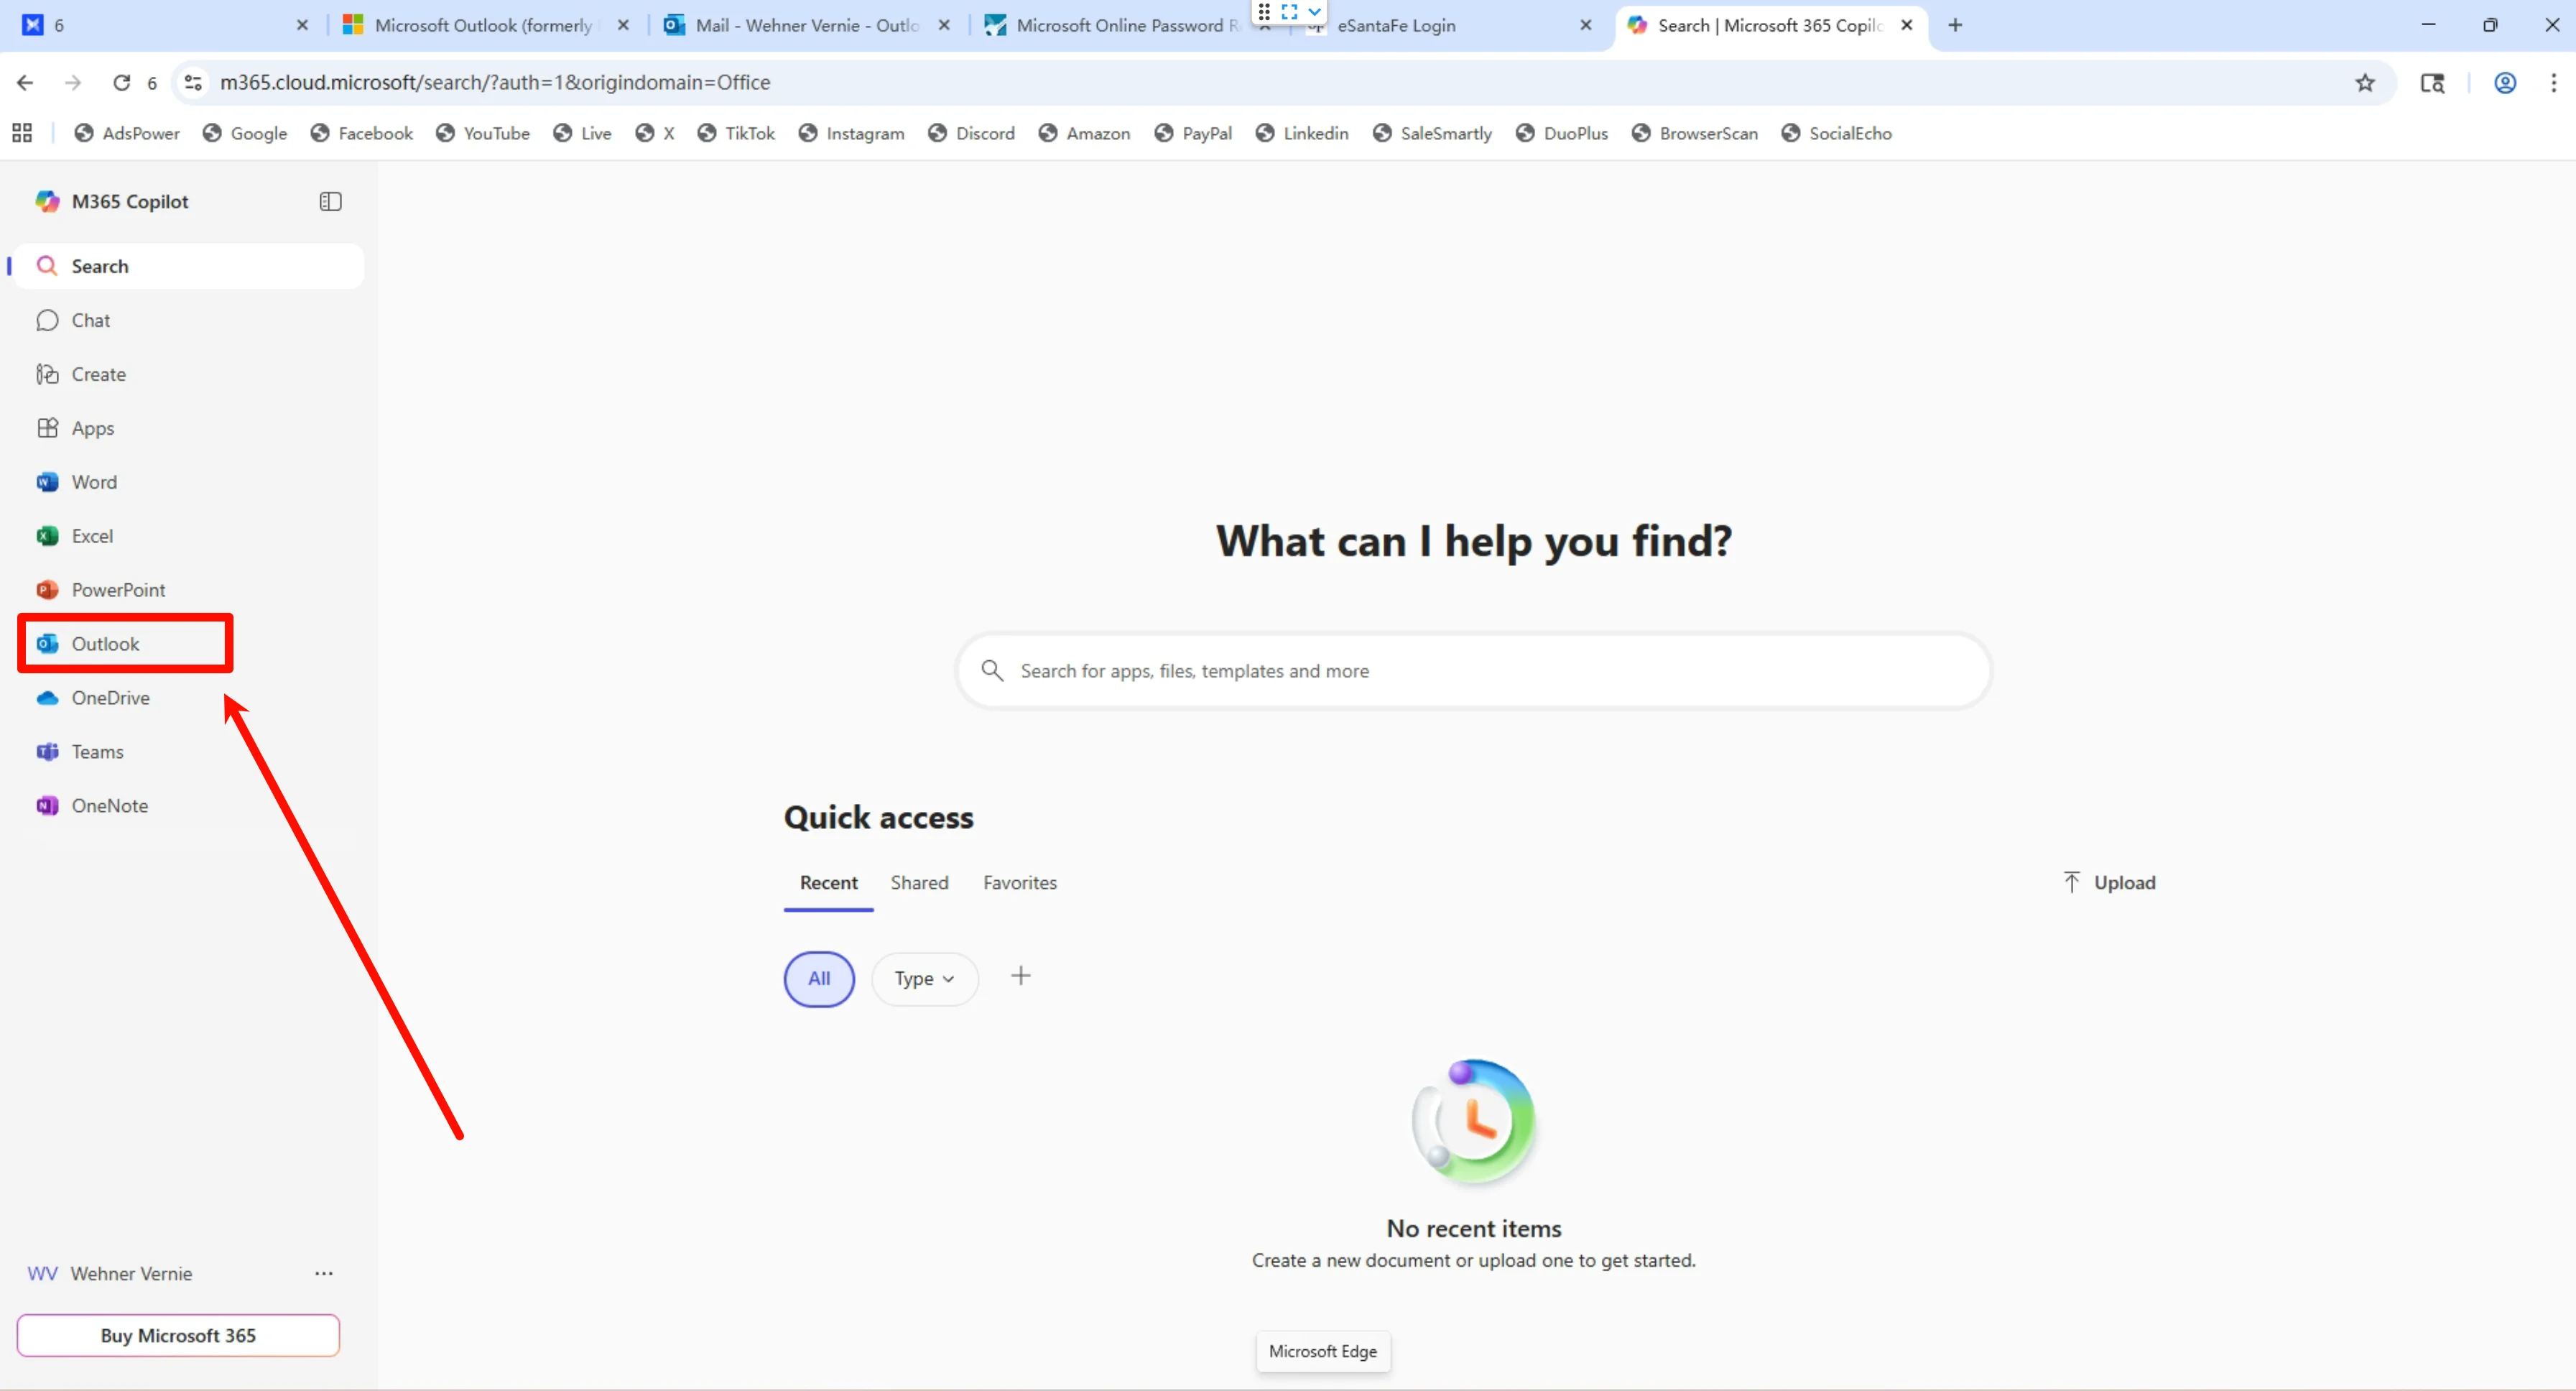Screen dimensions: 2576x1391
Task: Open the PayPal bookmark
Action: coord(1193,133)
